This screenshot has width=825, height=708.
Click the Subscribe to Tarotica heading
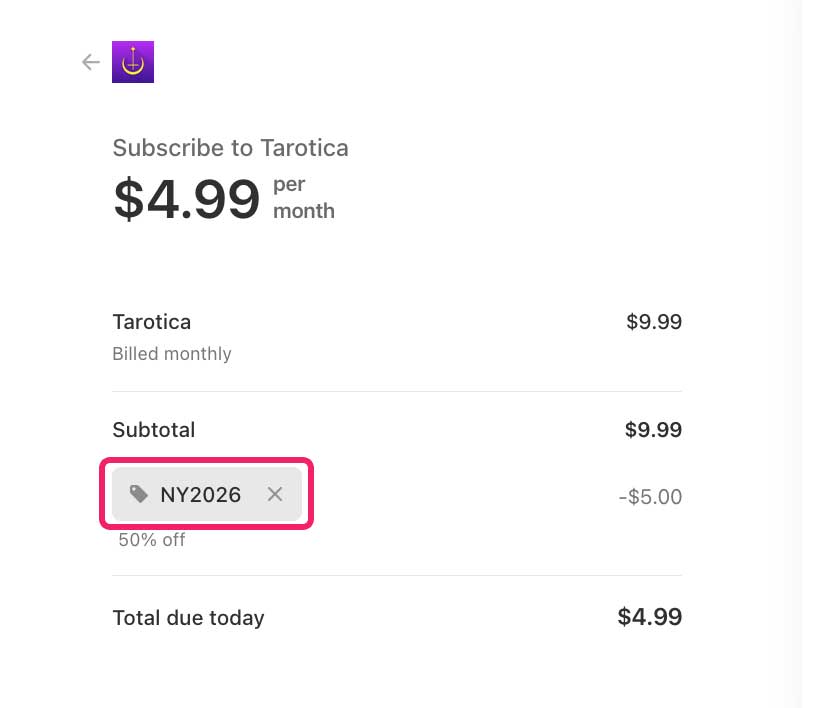click(230, 148)
